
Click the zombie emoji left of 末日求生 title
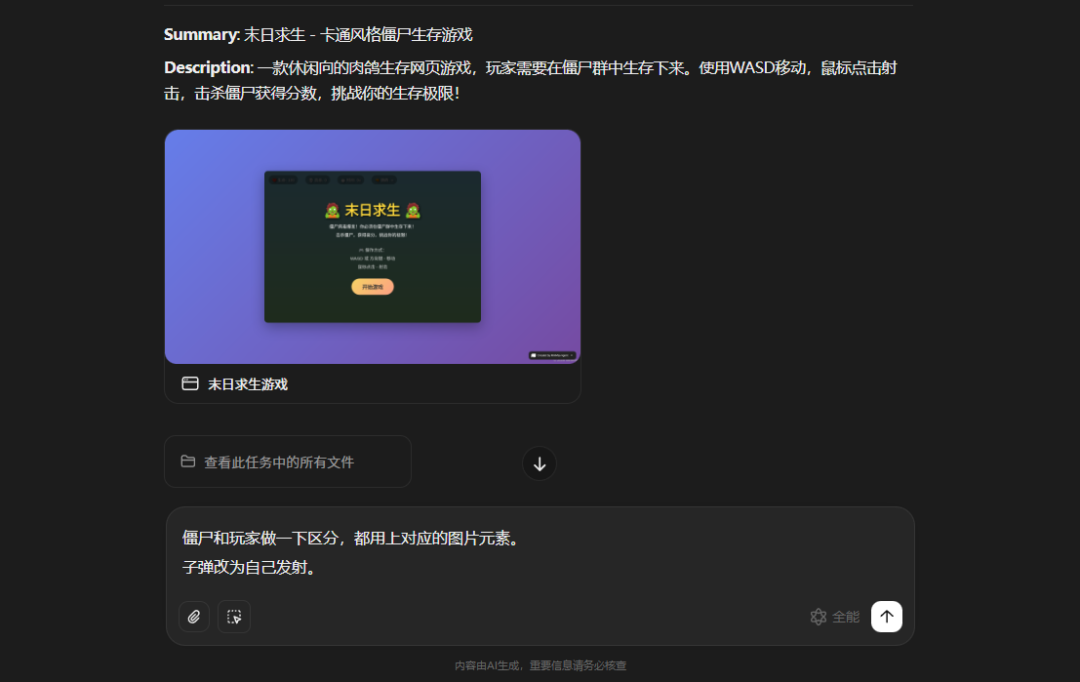332,210
